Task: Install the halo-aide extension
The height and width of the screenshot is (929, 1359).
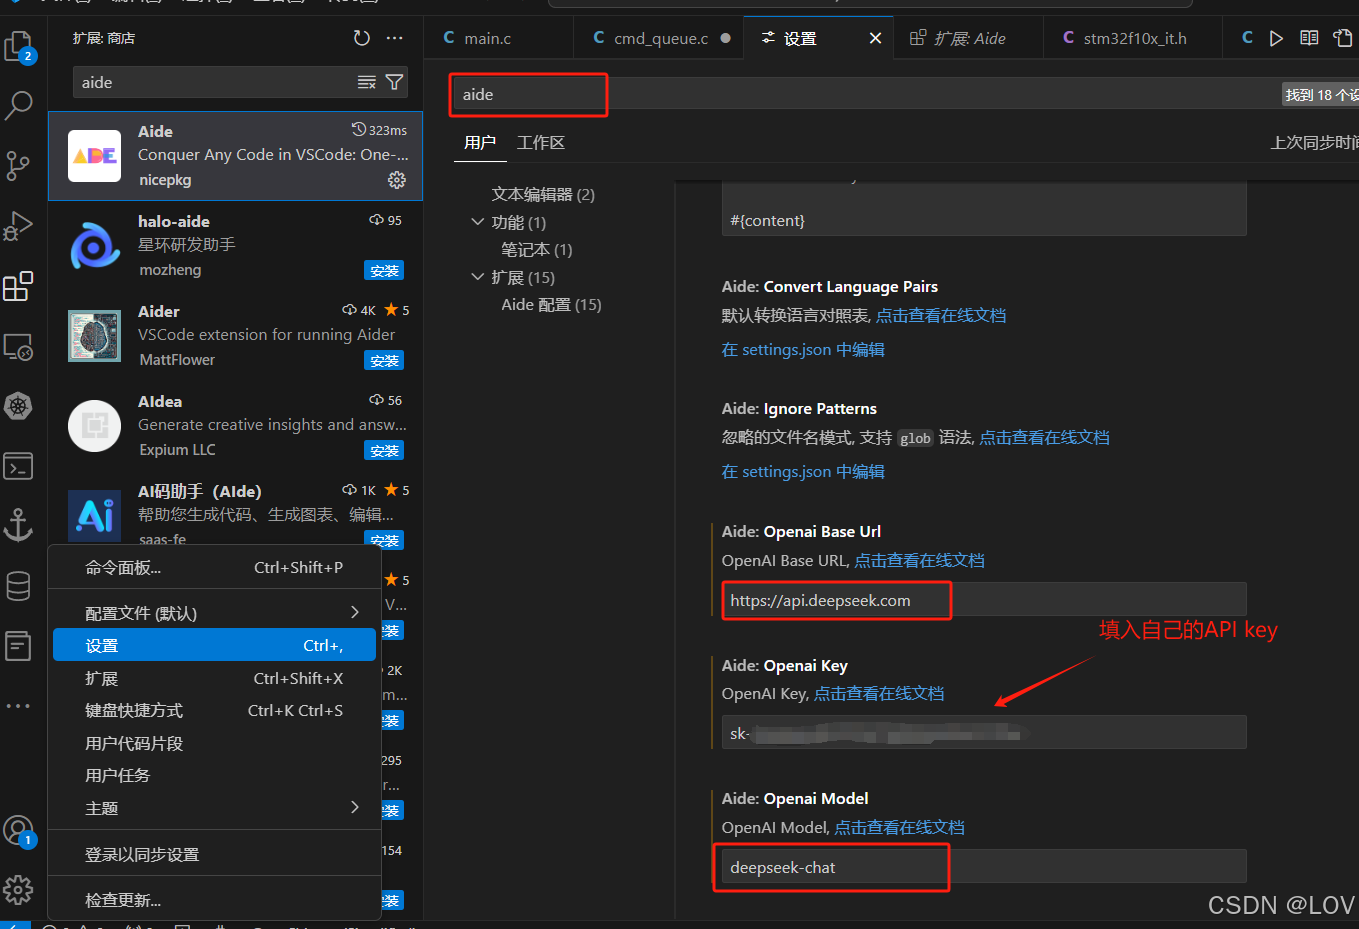Action: tap(384, 271)
